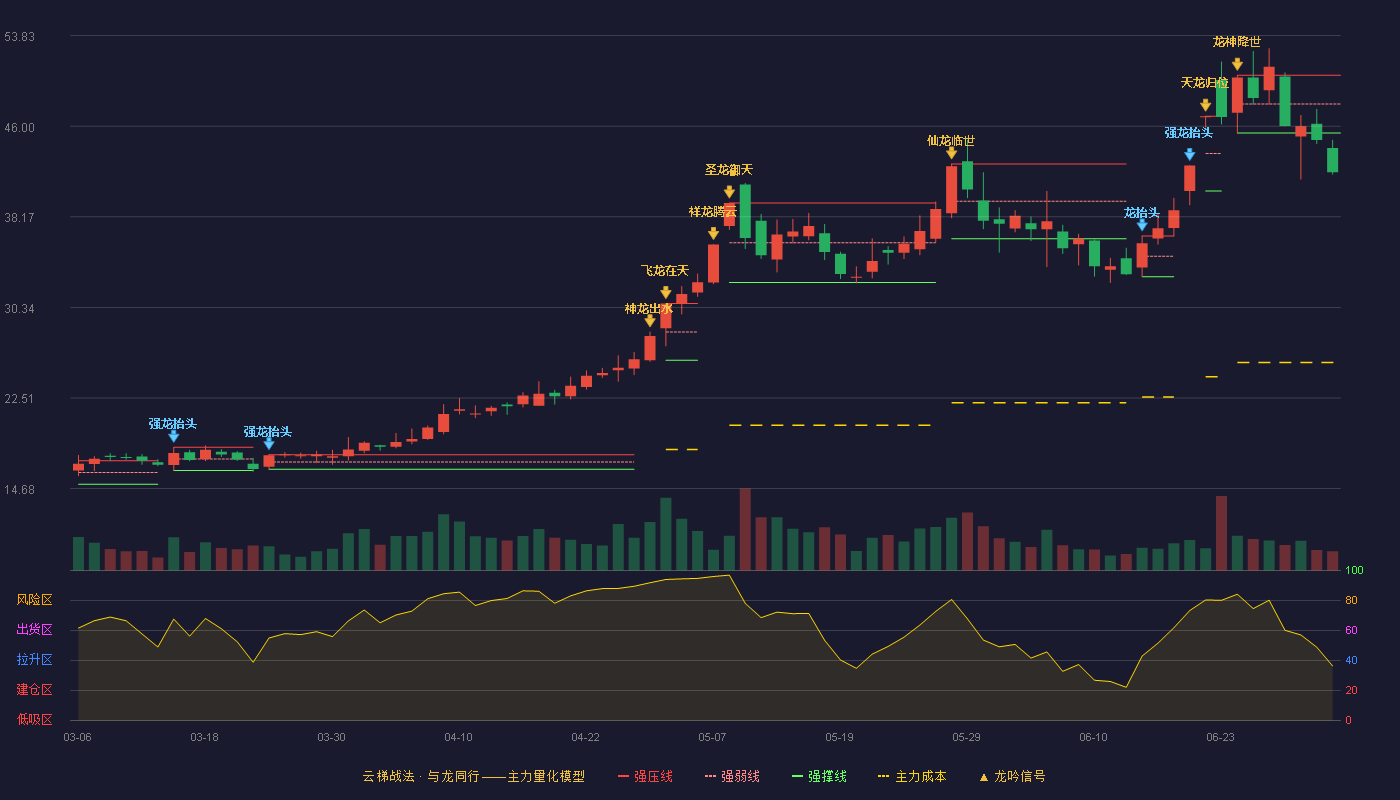This screenshot has width=1400, height=800.
Task: Click the yellow arrow under 神龙出水
Action: 650,321
